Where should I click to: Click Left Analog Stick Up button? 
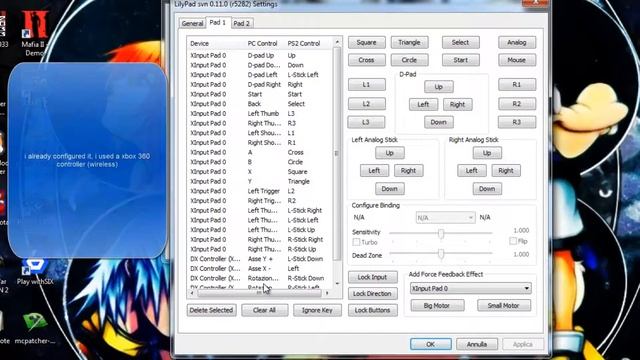[x=390, y=153]
